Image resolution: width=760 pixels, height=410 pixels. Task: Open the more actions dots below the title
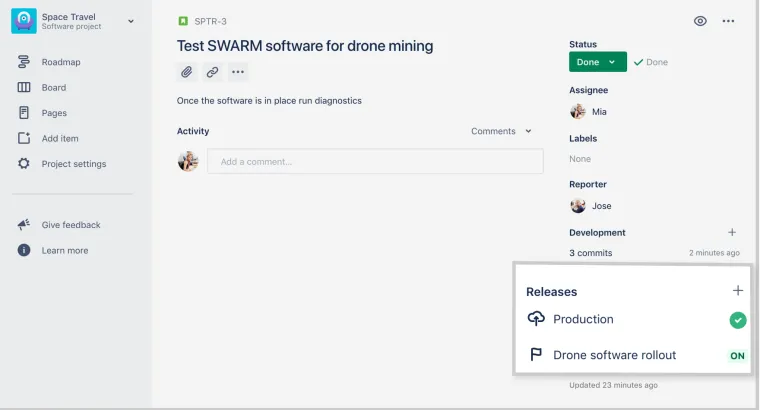click(x=238, y=72)
